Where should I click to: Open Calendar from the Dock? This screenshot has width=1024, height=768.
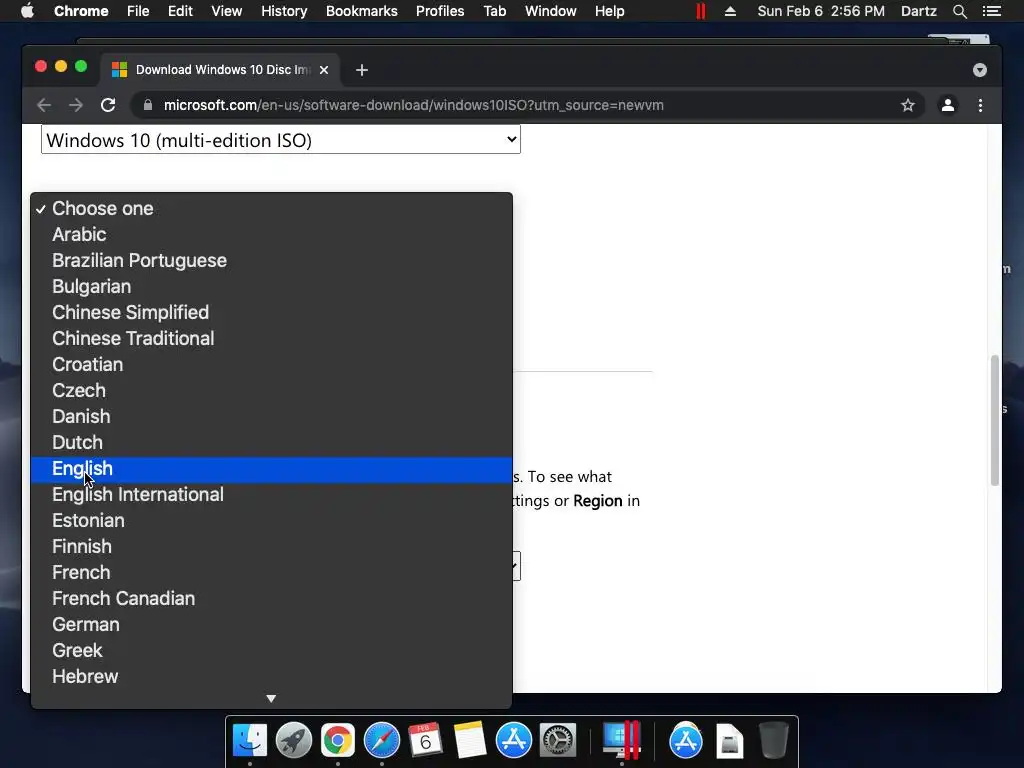[x=425, y=740]
